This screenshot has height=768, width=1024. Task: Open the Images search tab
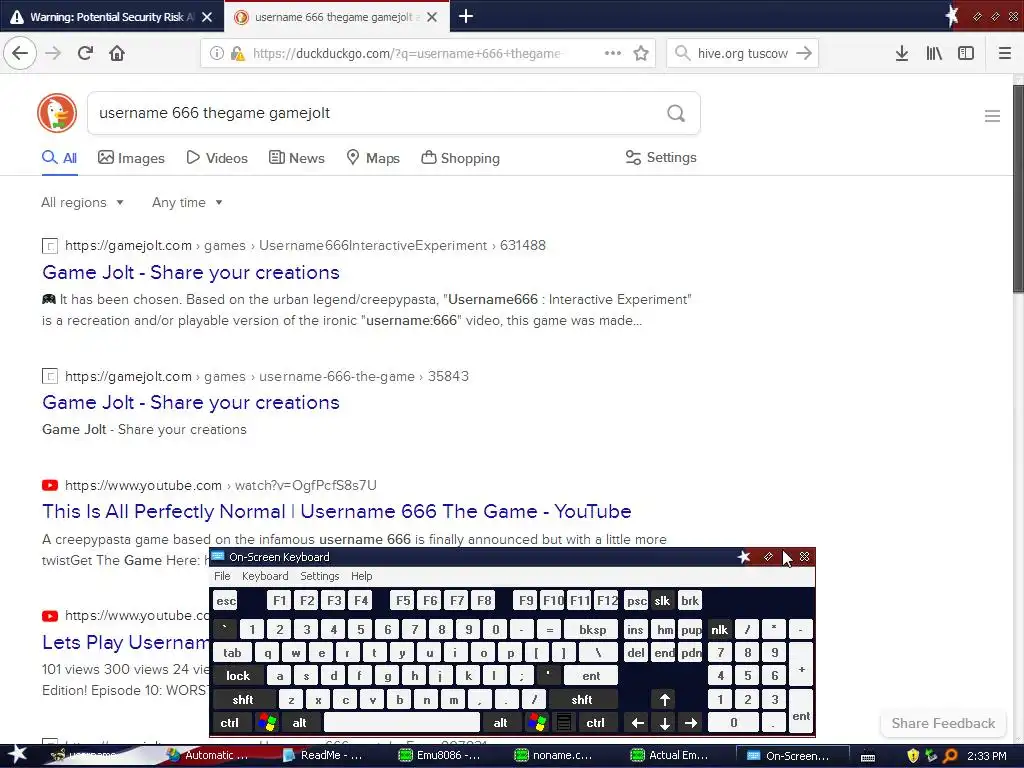131,158
